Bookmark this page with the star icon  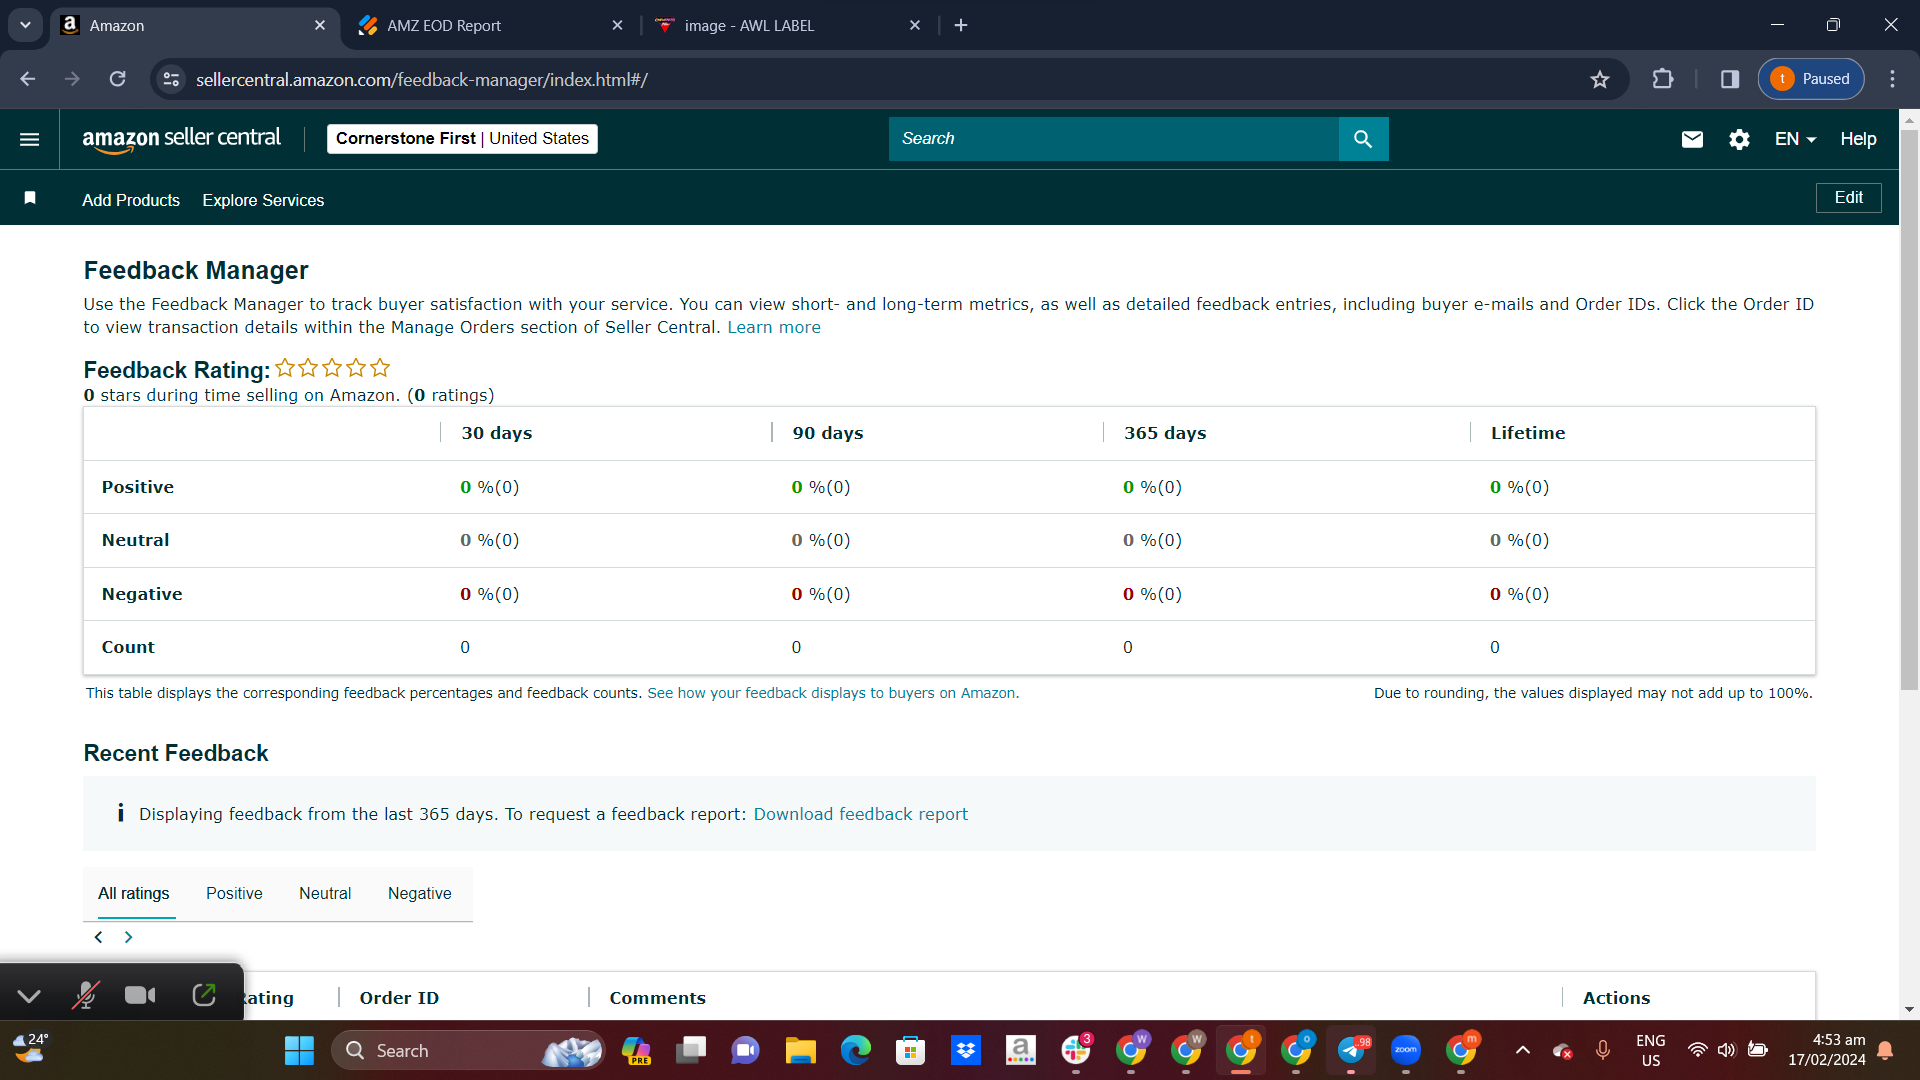[1600, 79]
